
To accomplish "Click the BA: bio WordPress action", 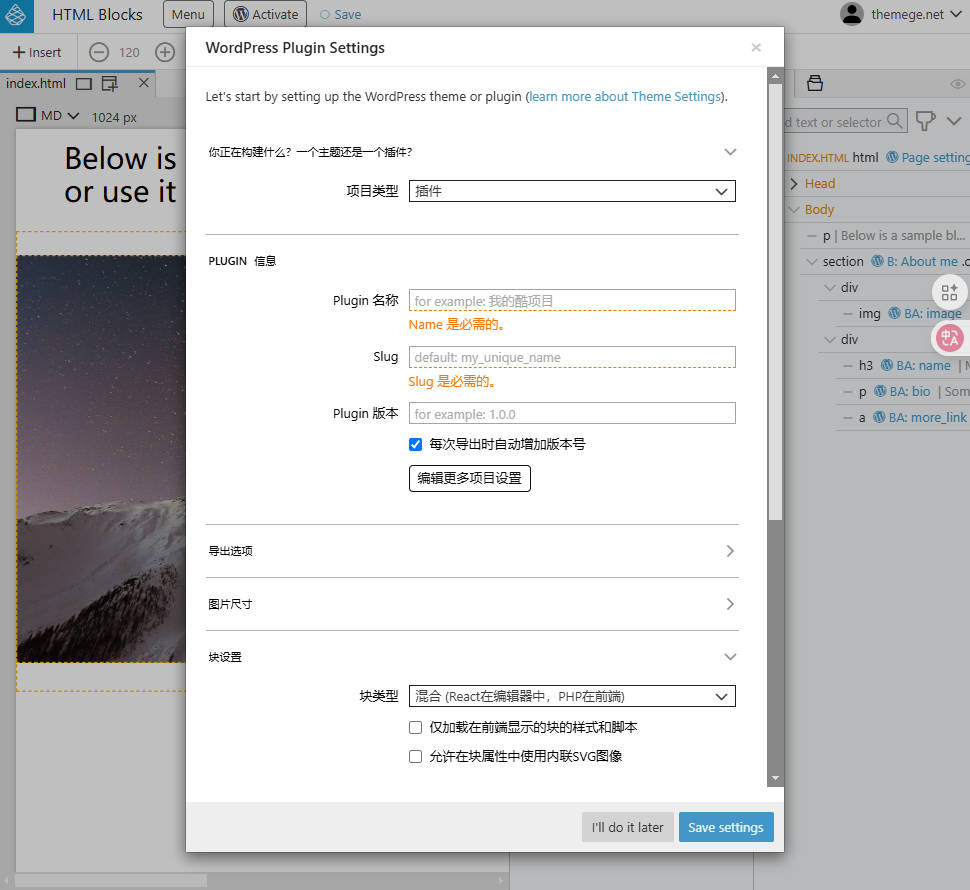I will (x=902, y=392).
